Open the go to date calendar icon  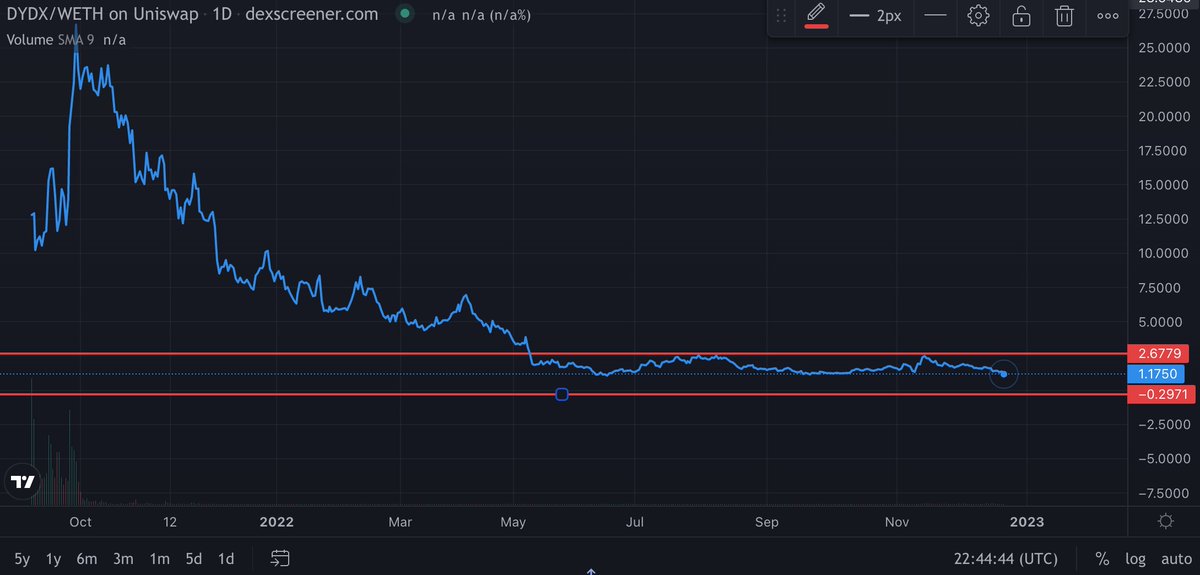point(280,558)
